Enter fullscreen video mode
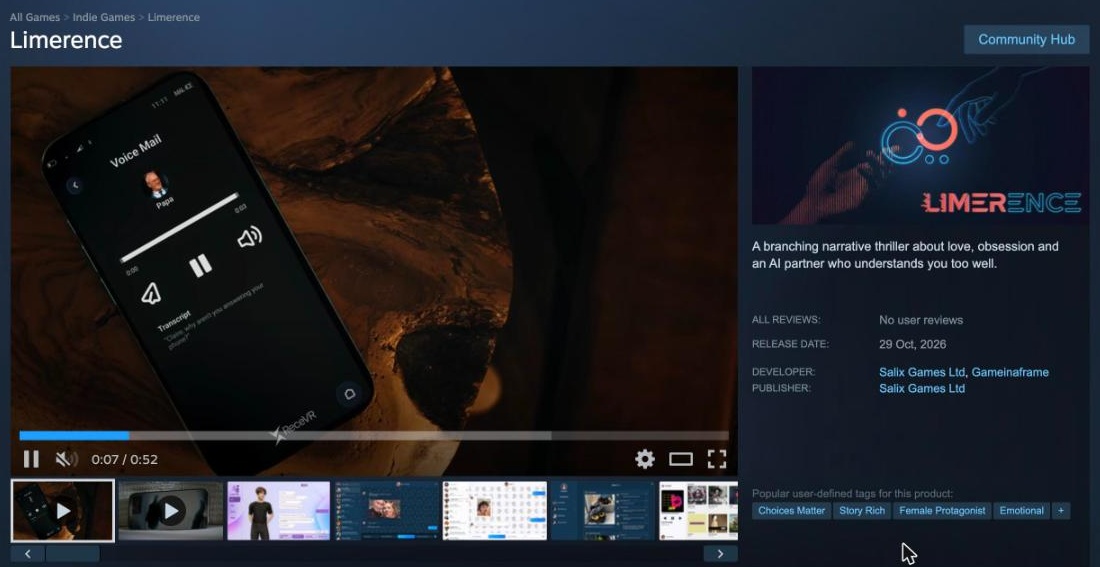Screen dimensions: 1100x567 pyautogui.click(x=716, y=459)
